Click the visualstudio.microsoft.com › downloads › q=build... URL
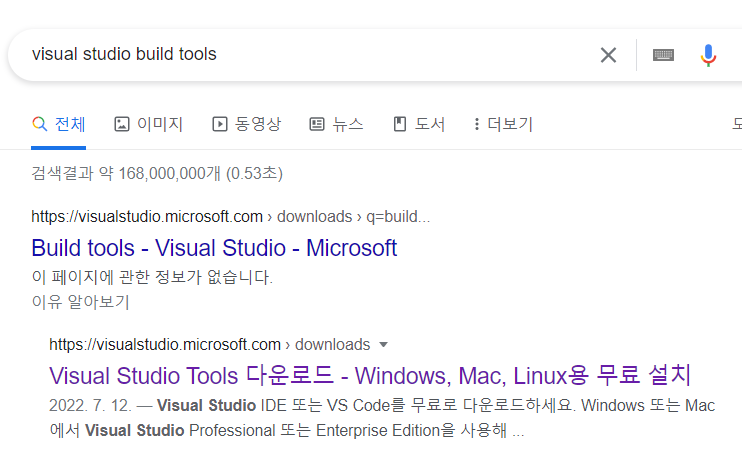 coord(230,216)
